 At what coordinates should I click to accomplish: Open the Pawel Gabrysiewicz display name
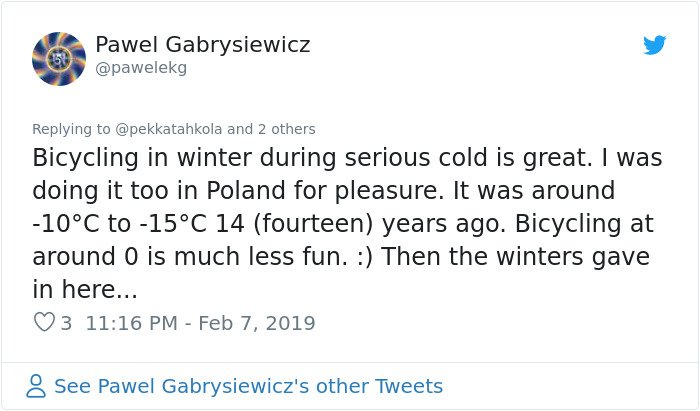[203, 45]
